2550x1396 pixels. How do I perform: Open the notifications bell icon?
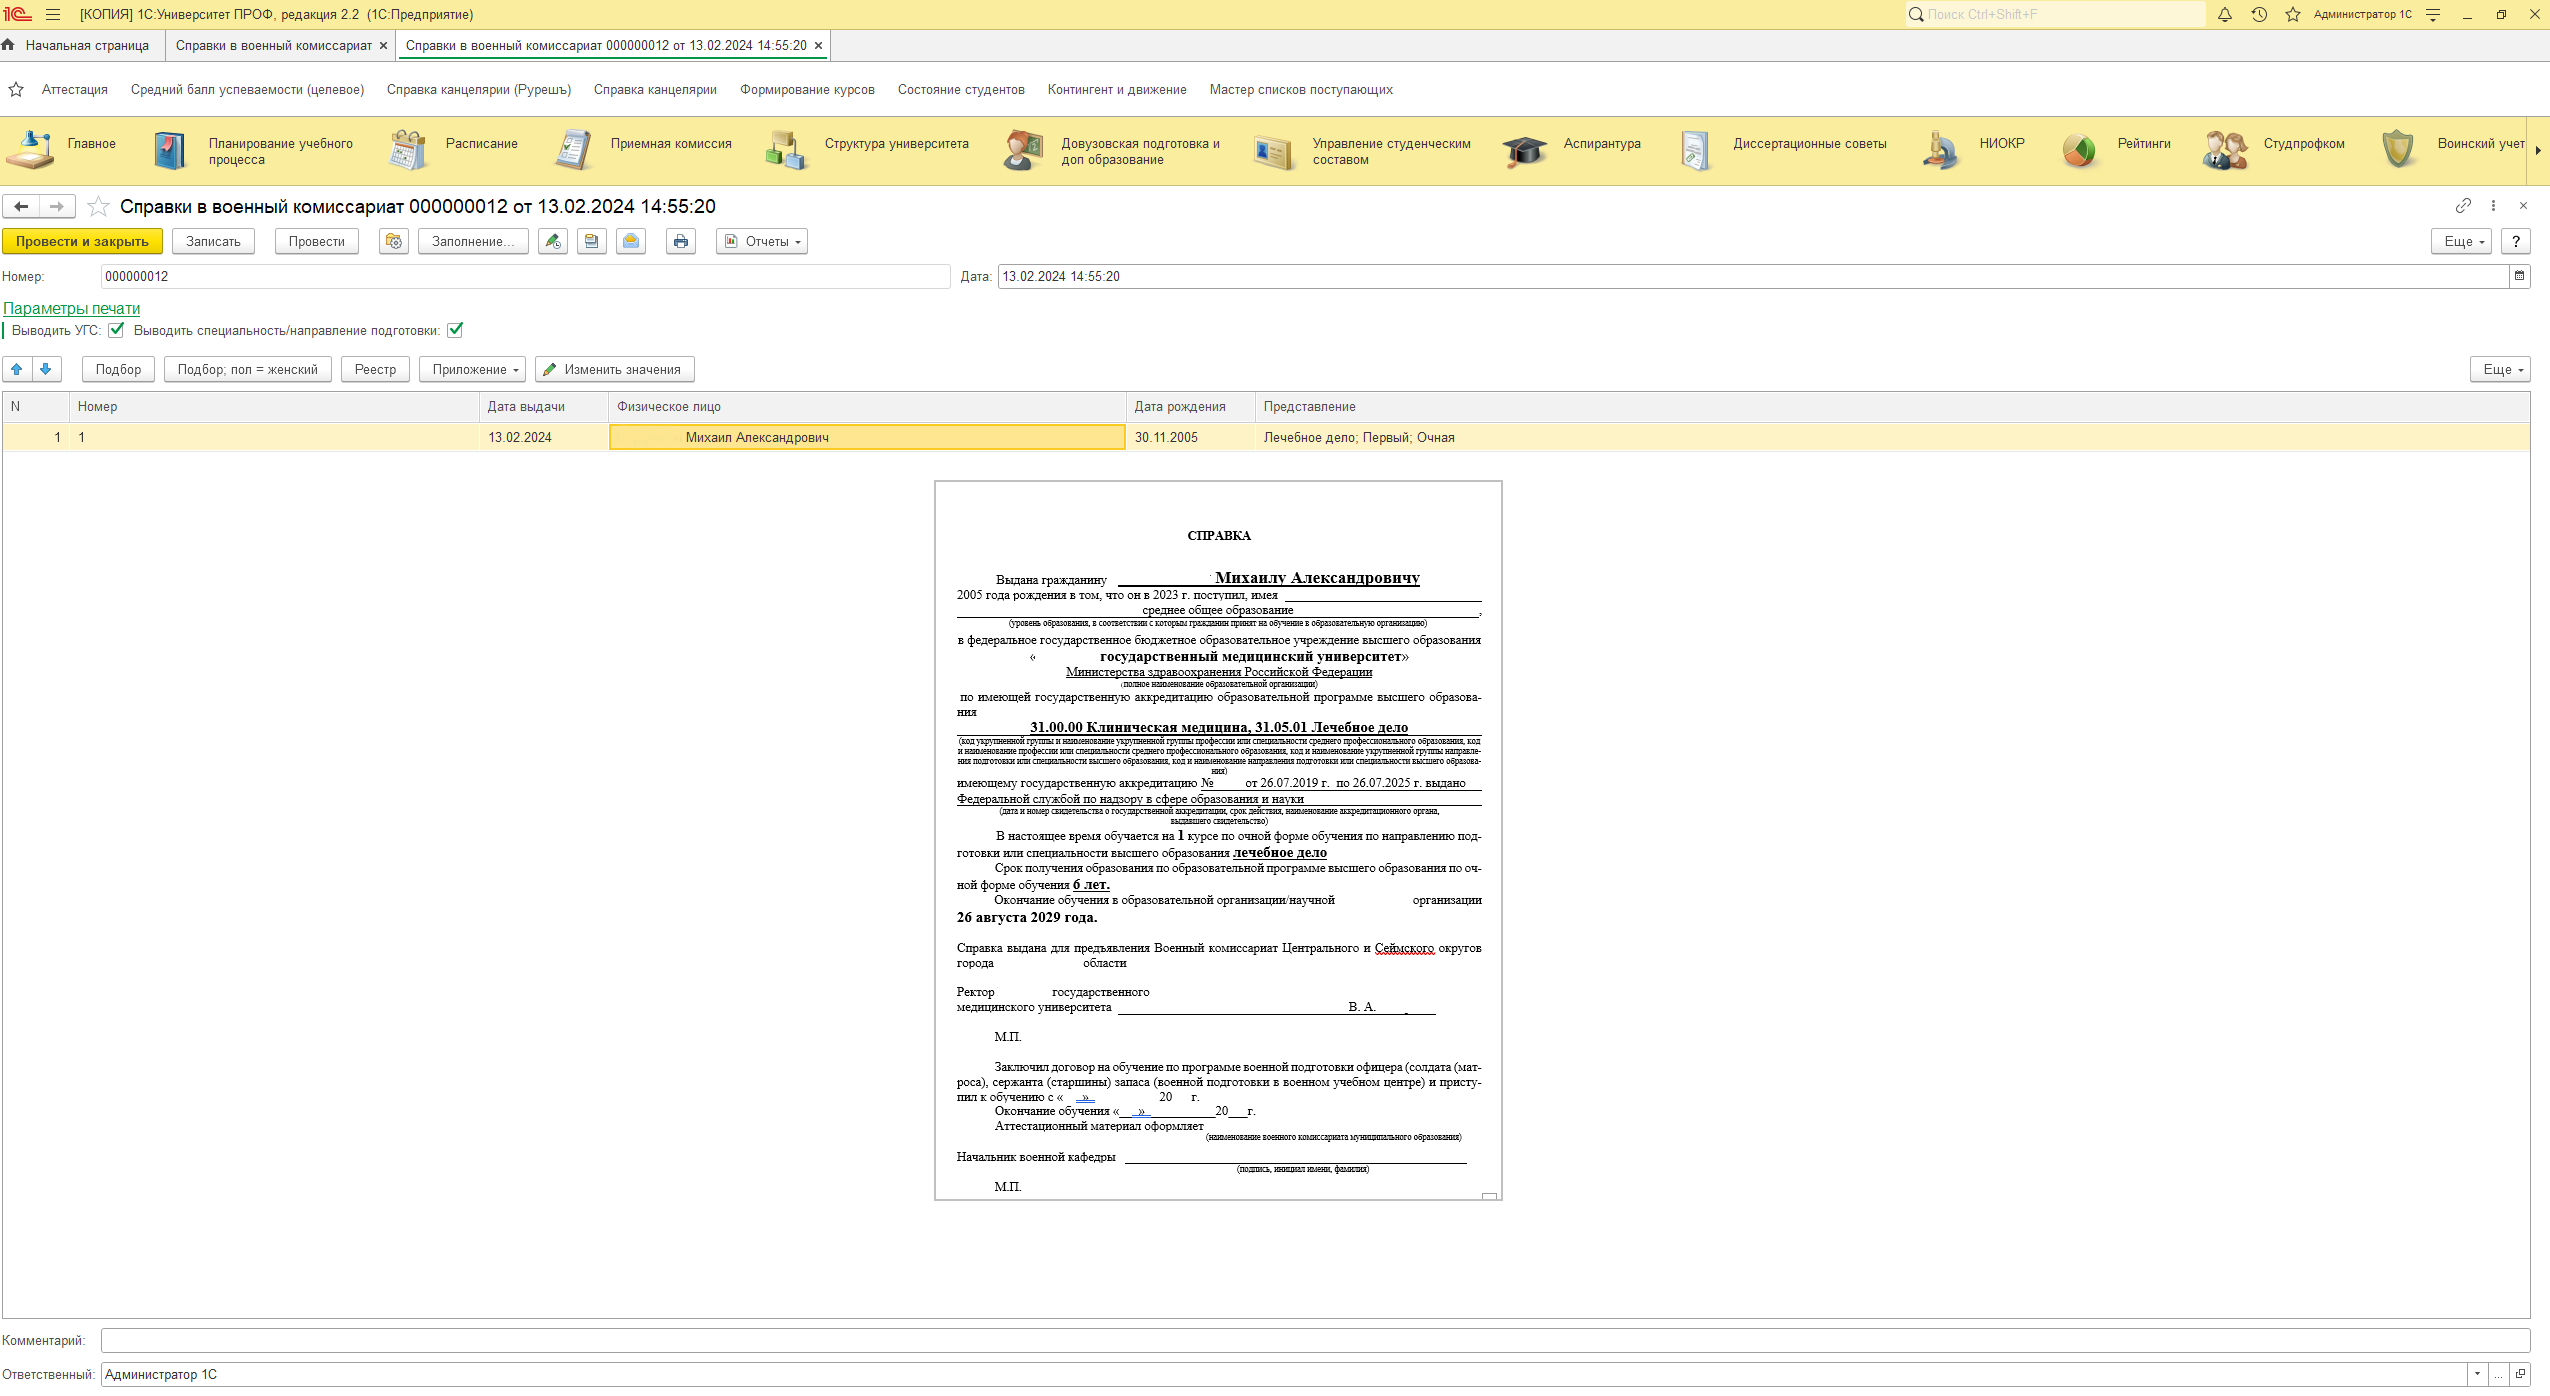click(2225, 14)
